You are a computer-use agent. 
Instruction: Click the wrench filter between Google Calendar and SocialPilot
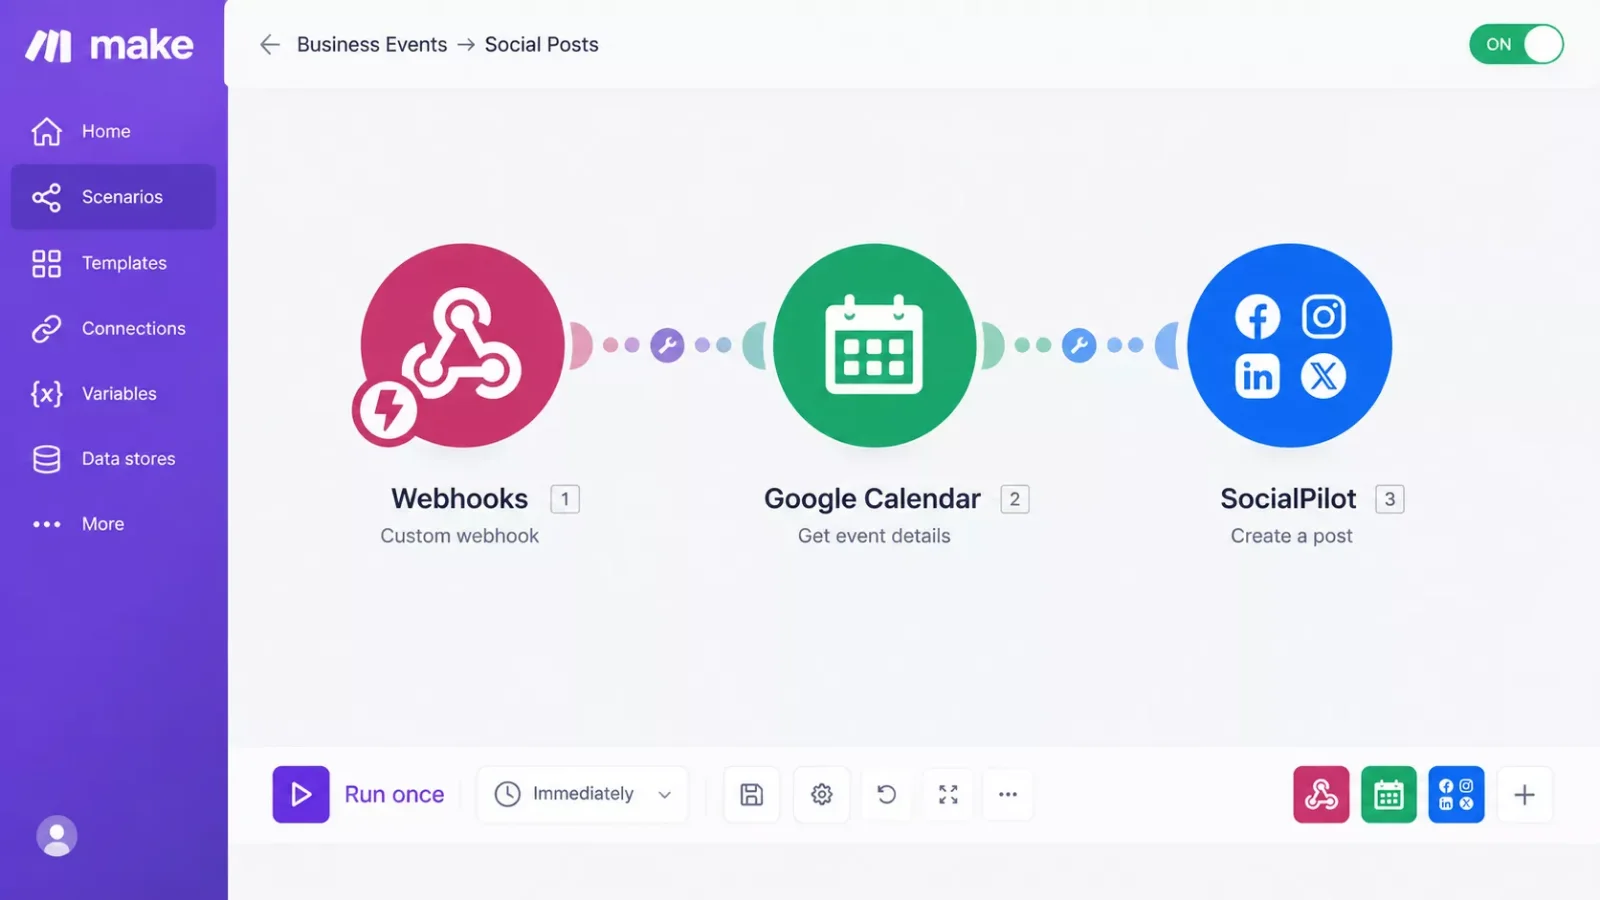click(x=1079, y=345)
